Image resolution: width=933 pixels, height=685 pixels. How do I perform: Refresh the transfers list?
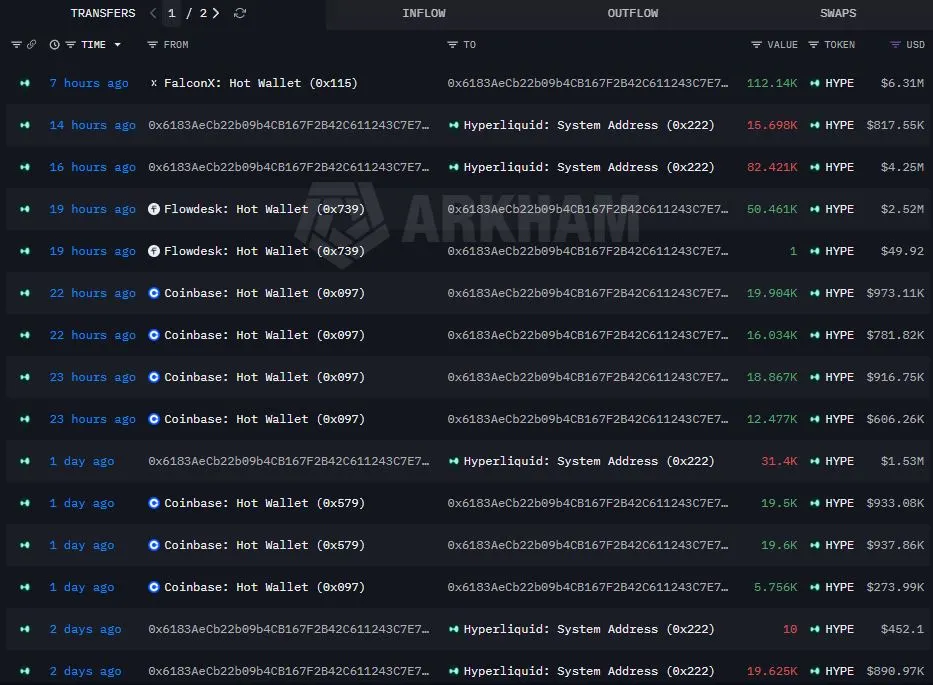point(240,13)
